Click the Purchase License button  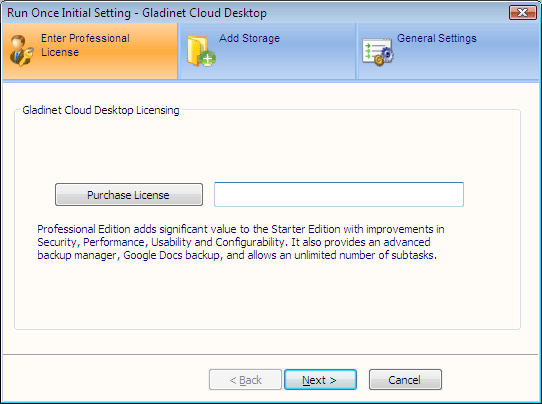coord(129,195)
